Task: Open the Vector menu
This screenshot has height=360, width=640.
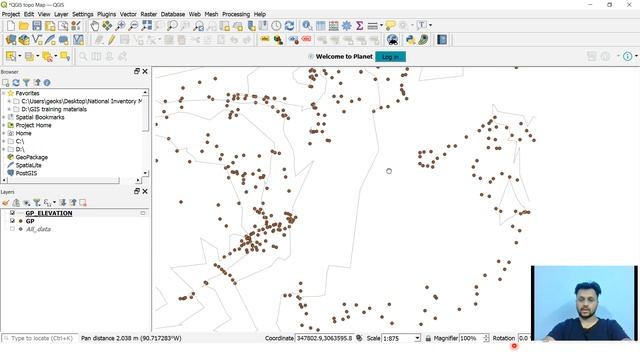Action: pos(128,14)
